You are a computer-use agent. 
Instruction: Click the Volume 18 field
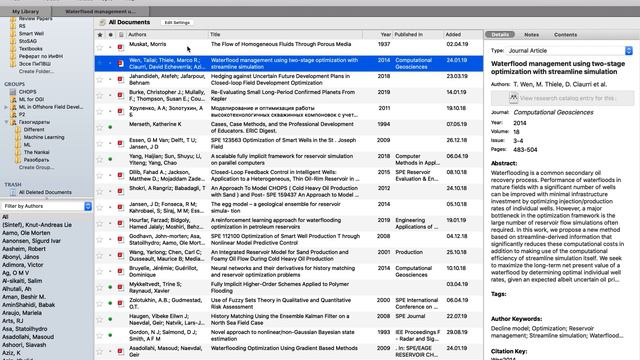point(516,132)
